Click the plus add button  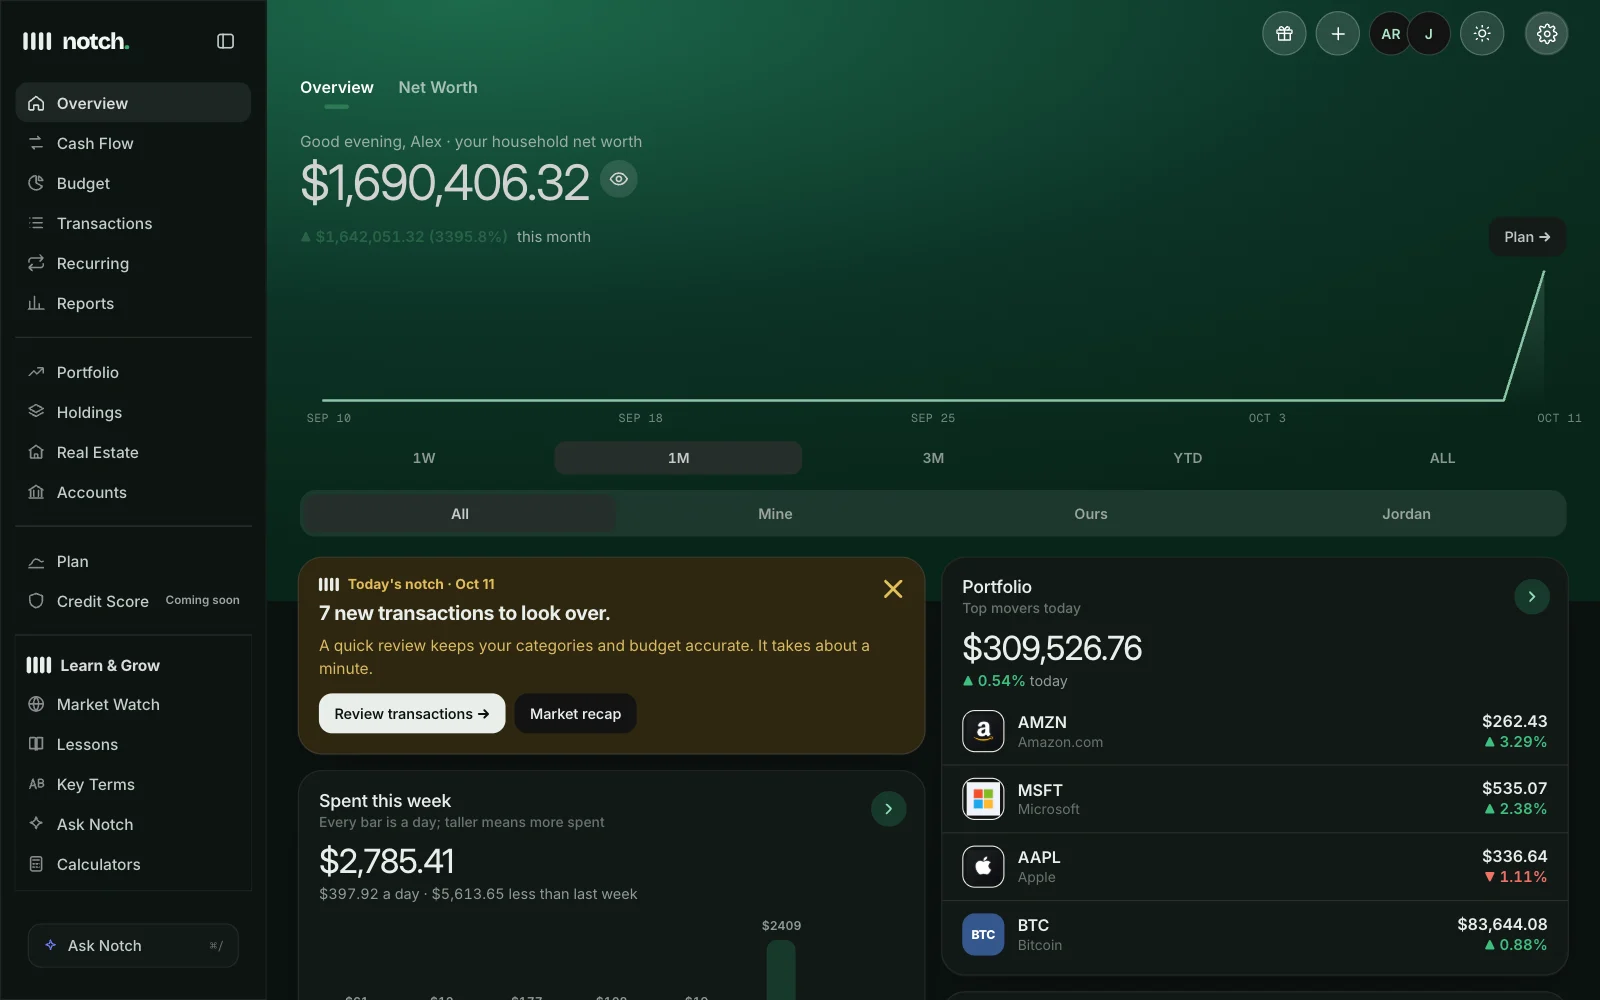click(1337, 34)
